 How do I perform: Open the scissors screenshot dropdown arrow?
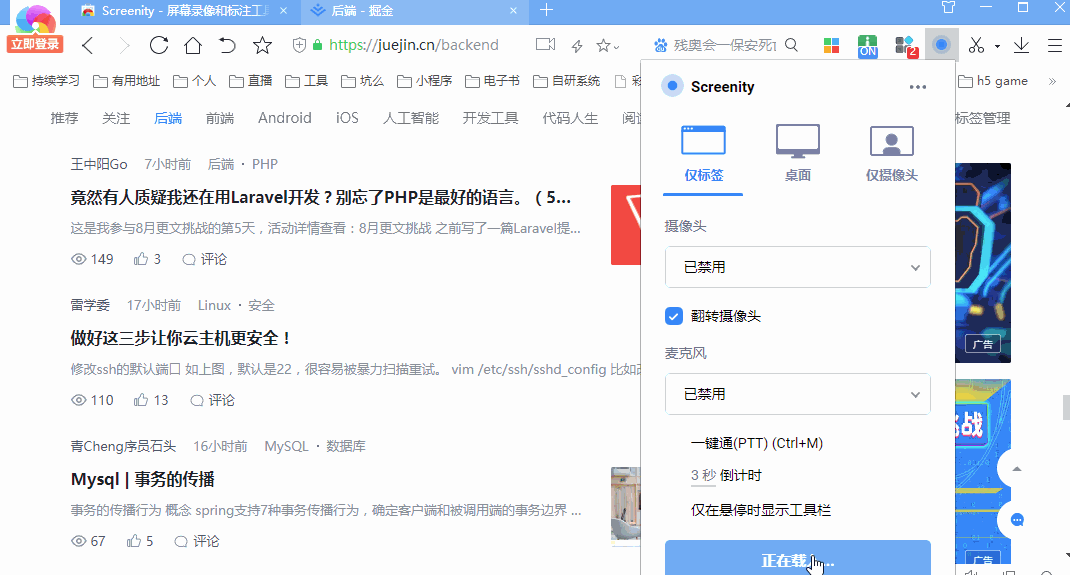pyautogui.click(x=997, y=46)
